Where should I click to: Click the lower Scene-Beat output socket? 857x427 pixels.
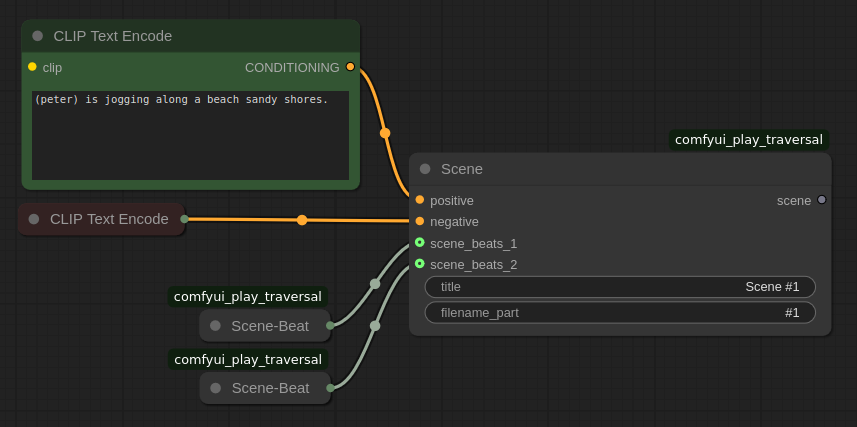(330, 388)
